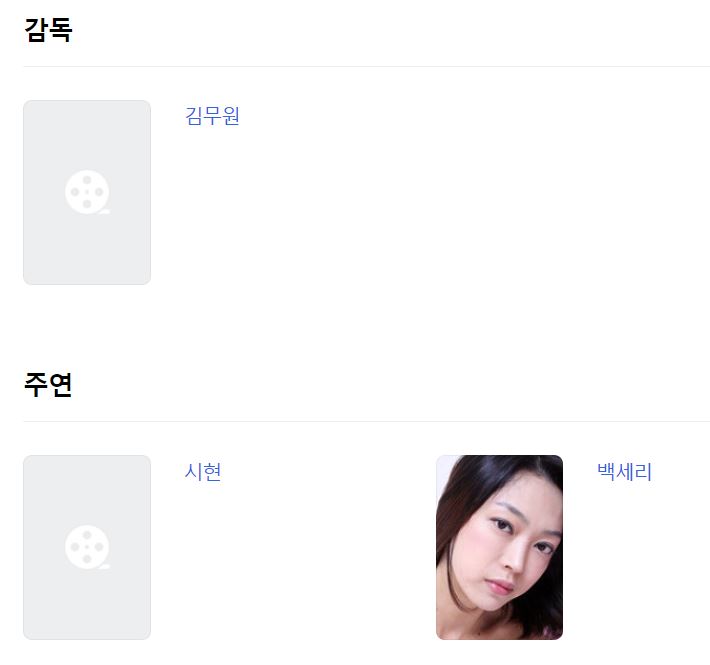The width and height of the screenshot is (710, 665).
Task: View the cast member named 시현
Action: pos(203,471)
